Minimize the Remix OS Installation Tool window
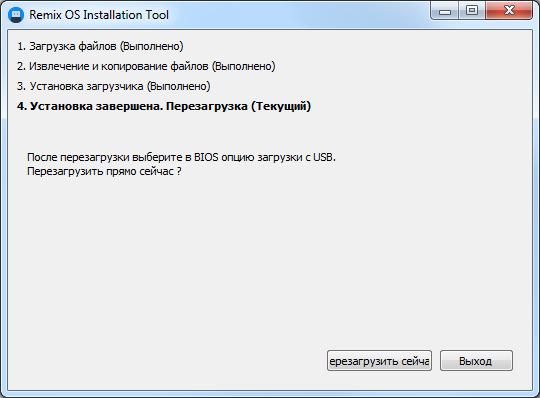This screenshot has height=398, width=540. pyautogui.click(x=445, y=11)
